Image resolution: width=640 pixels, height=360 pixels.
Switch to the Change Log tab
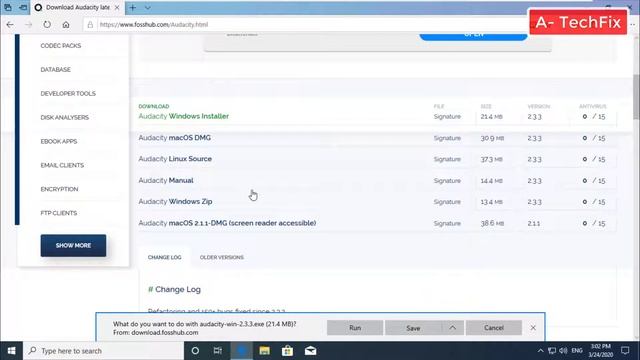164,258
